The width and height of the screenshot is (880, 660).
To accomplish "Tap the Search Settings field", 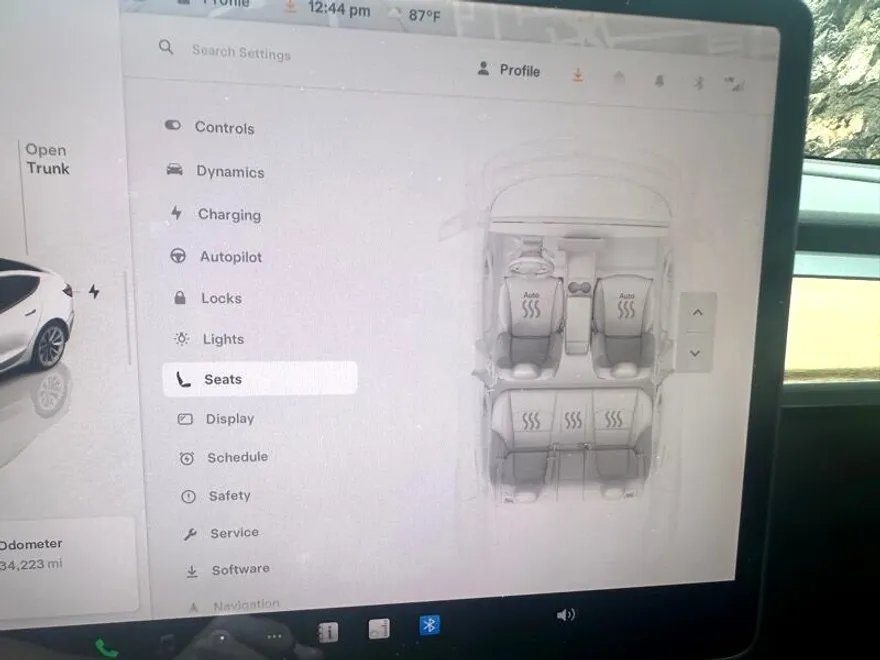I will pos(241,51).
